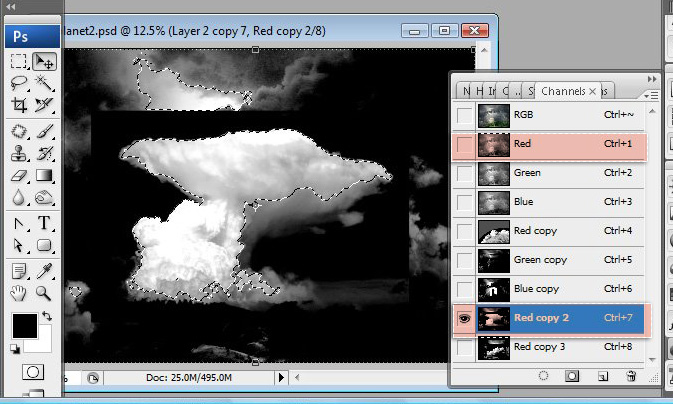Screen dimensions: 673x404
Task: Select the Lasso tool
Action: 18,82
